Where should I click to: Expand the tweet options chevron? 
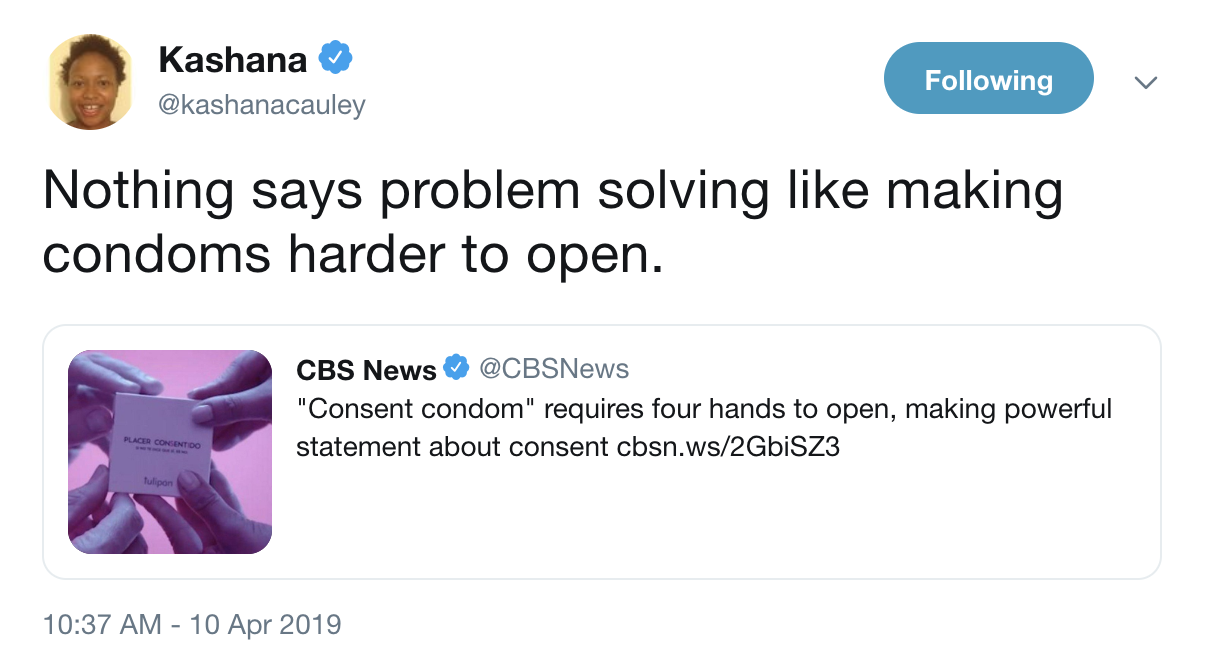point(1146,82)
